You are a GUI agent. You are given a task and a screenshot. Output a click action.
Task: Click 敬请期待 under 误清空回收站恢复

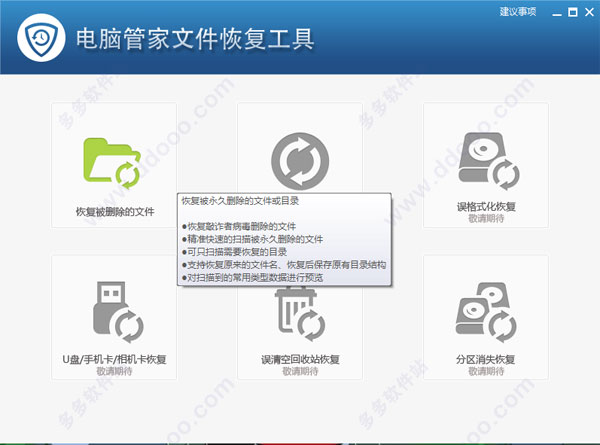(x=300, y=371)
